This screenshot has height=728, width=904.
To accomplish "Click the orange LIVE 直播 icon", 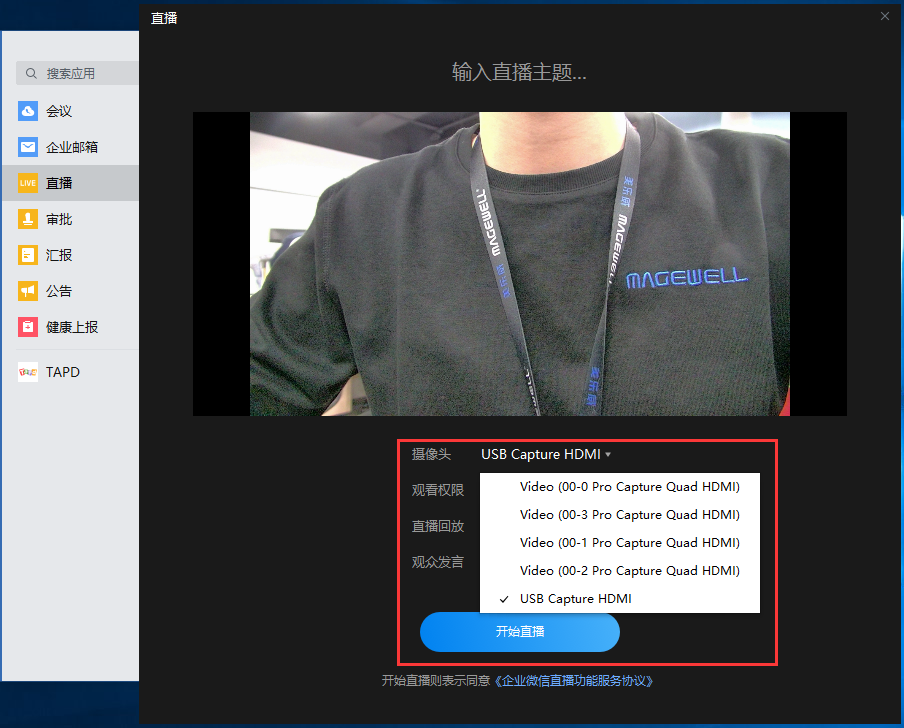I will pos(28,183).
